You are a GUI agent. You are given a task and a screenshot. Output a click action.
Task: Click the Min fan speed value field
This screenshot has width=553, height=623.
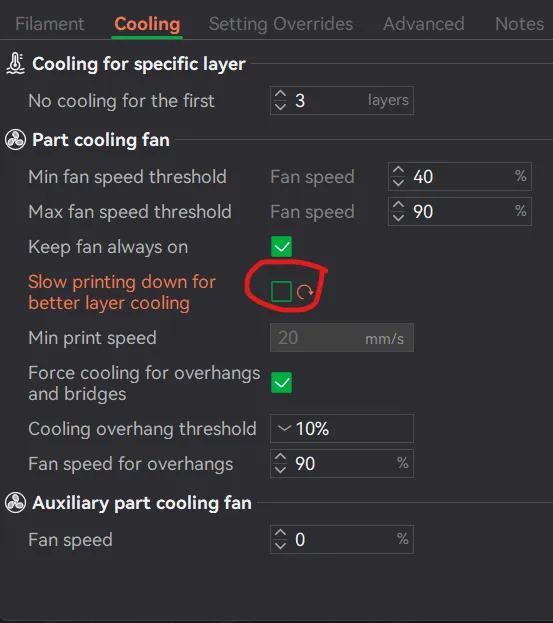pyautogui.click(x=460, y=176)
